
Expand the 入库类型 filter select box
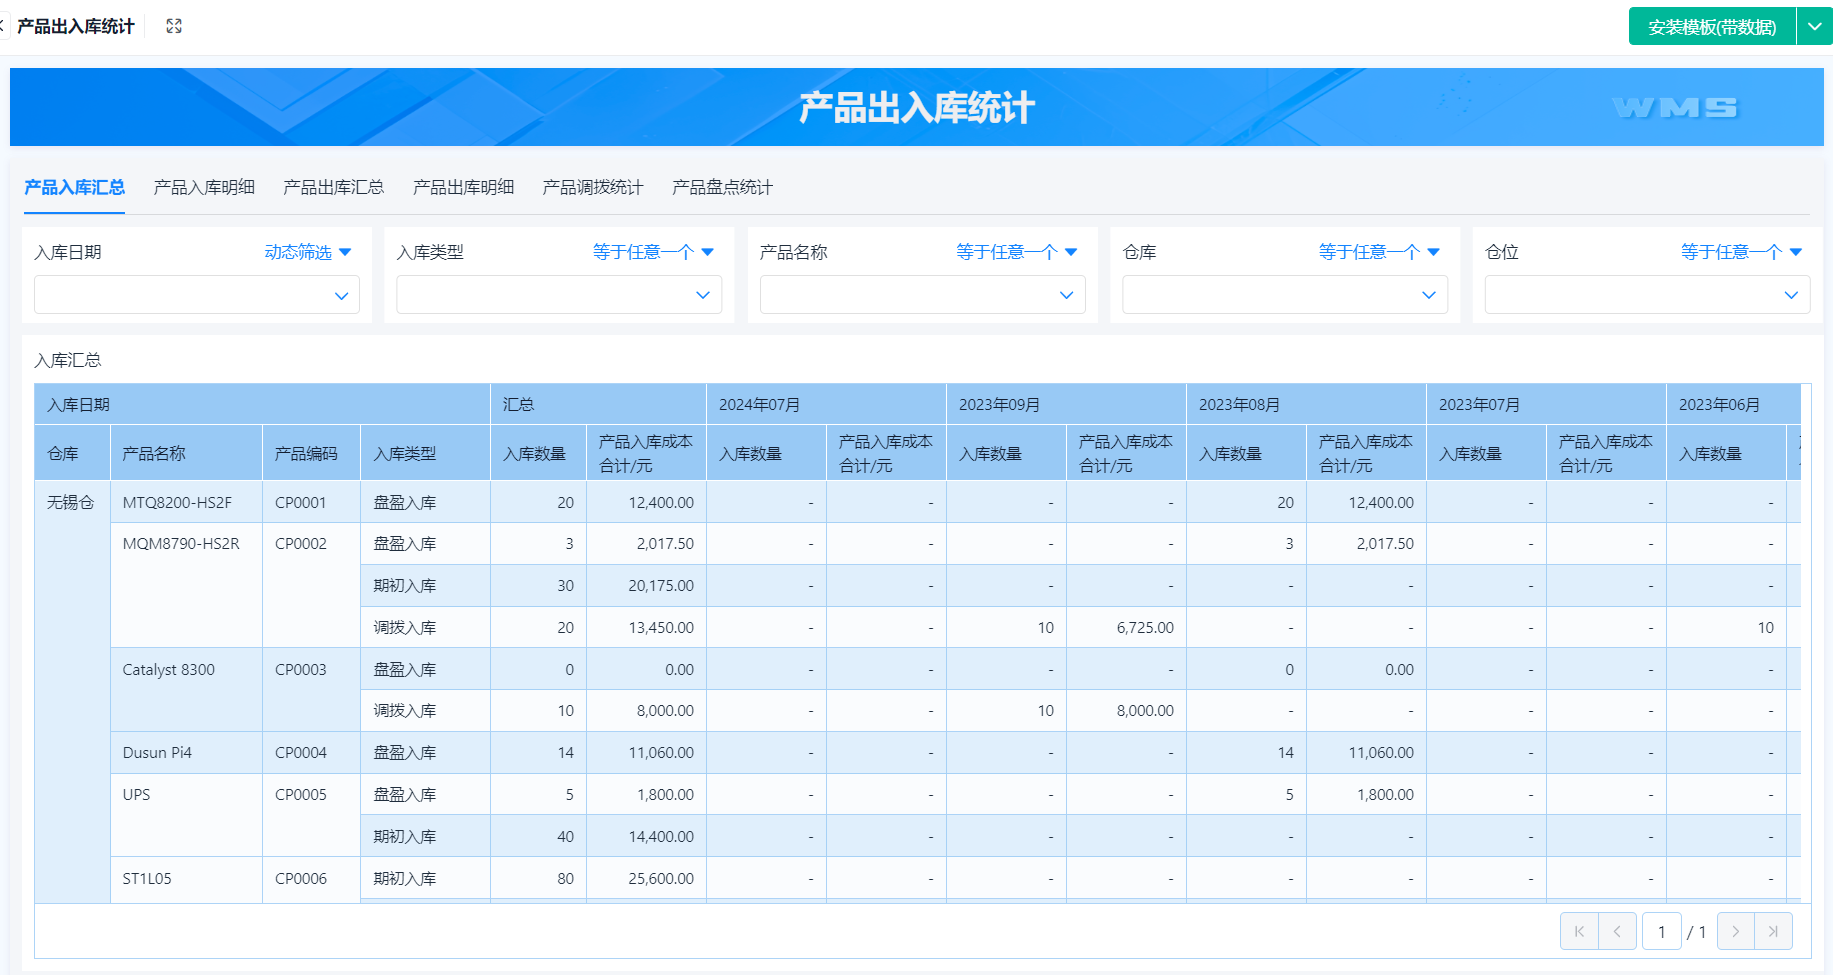click(x=559, y=295)
